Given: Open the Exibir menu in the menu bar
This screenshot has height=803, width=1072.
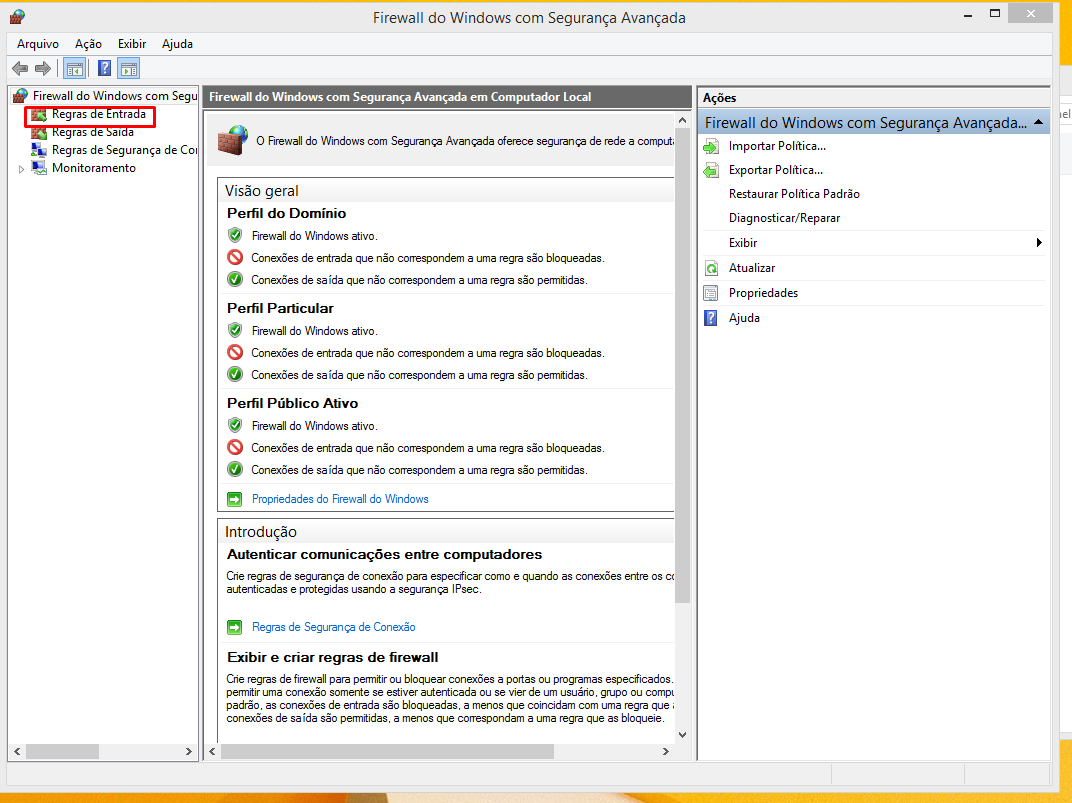Looking at the screenshot, I should [132, 44].
